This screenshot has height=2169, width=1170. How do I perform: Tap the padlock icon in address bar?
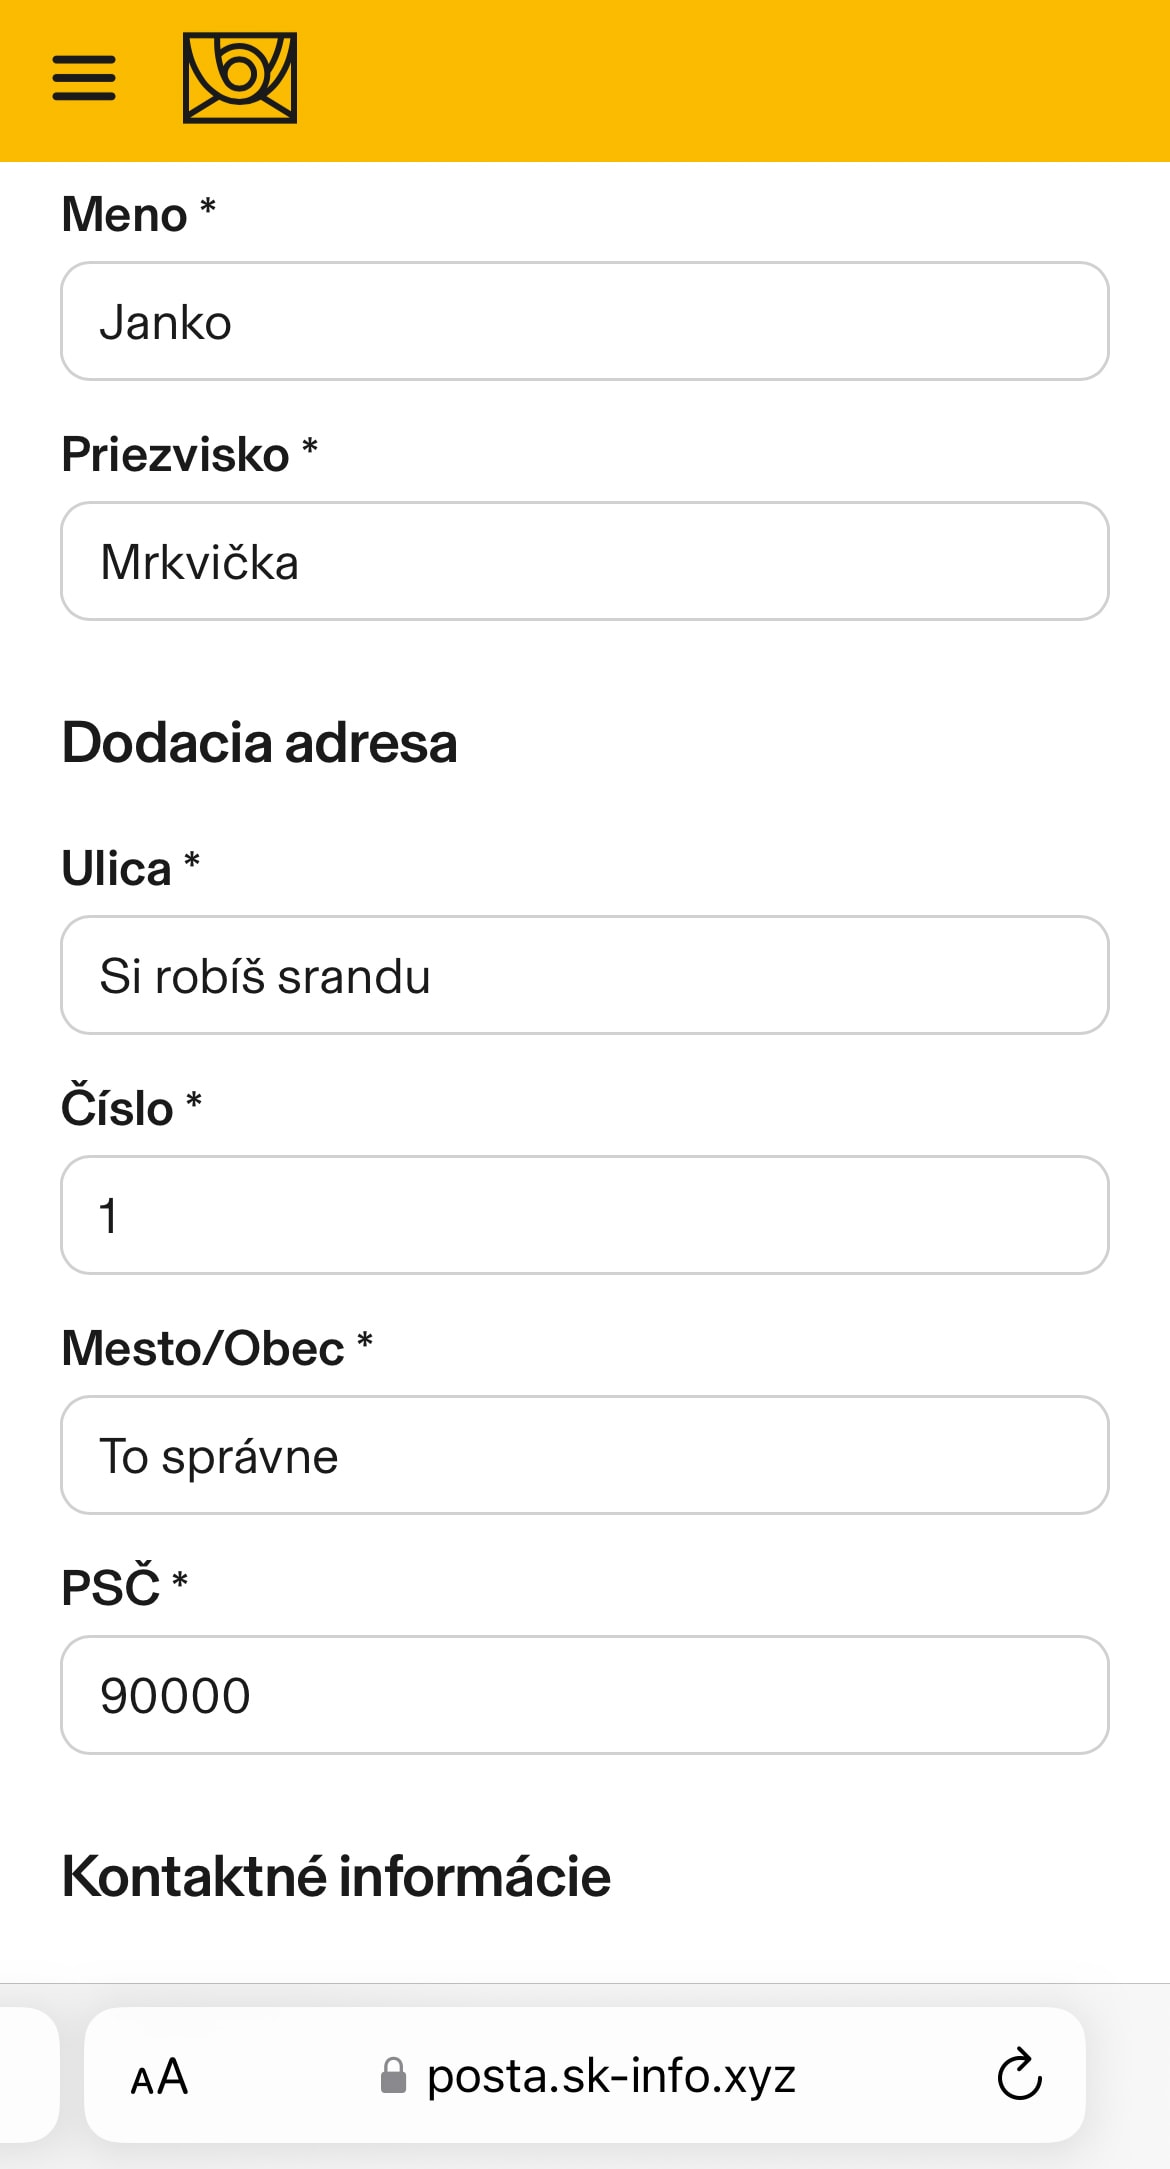tap(394, 2076)
